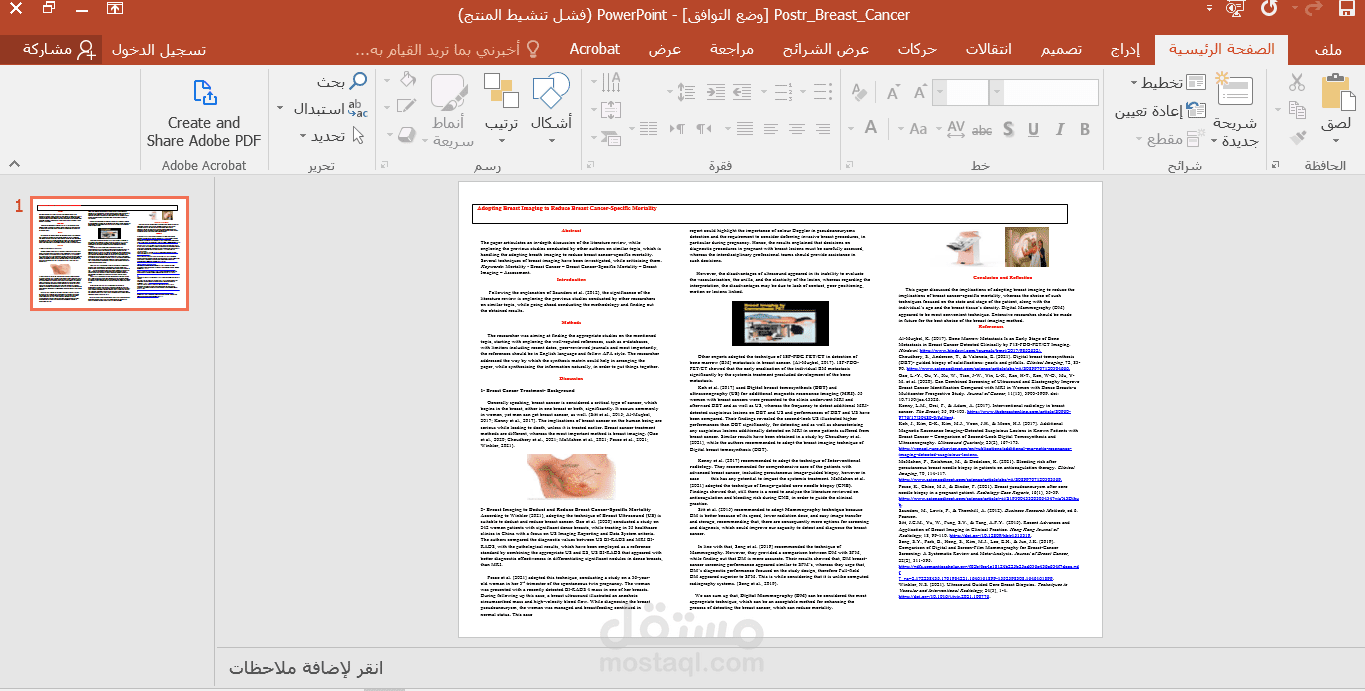Toggle Center paragraph alignment

[797, 128]
